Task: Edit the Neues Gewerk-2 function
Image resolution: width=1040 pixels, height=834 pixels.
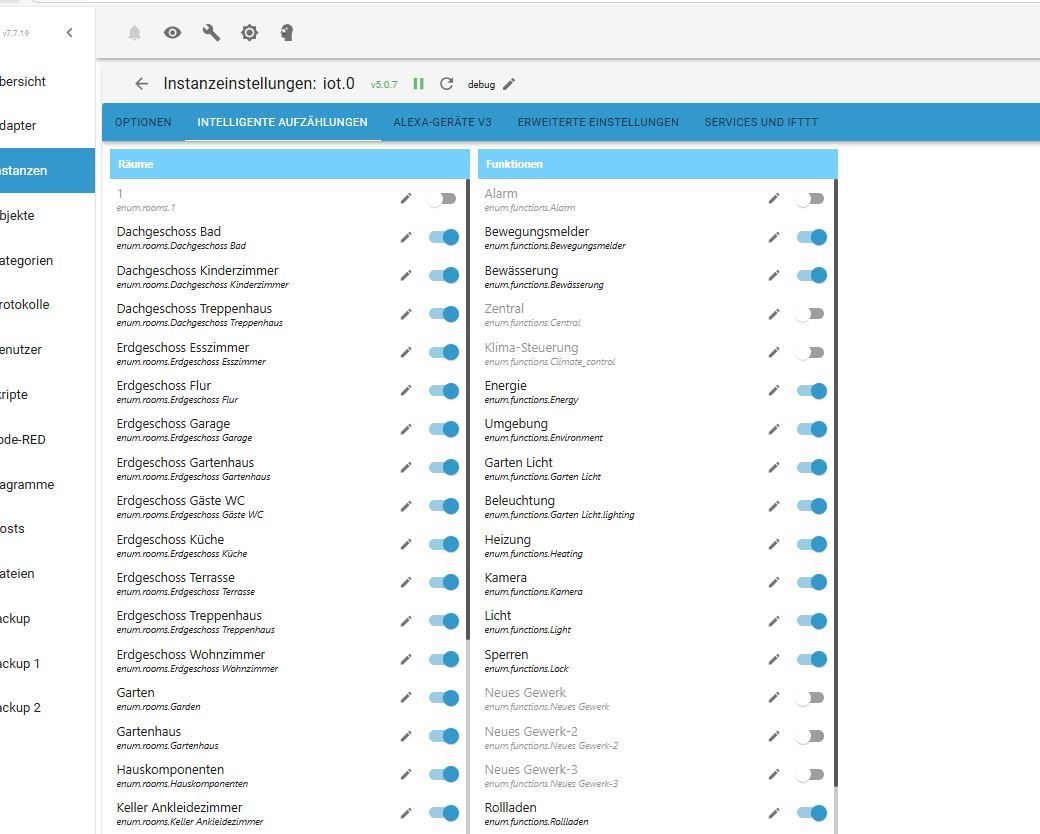Action: [773, 736]
